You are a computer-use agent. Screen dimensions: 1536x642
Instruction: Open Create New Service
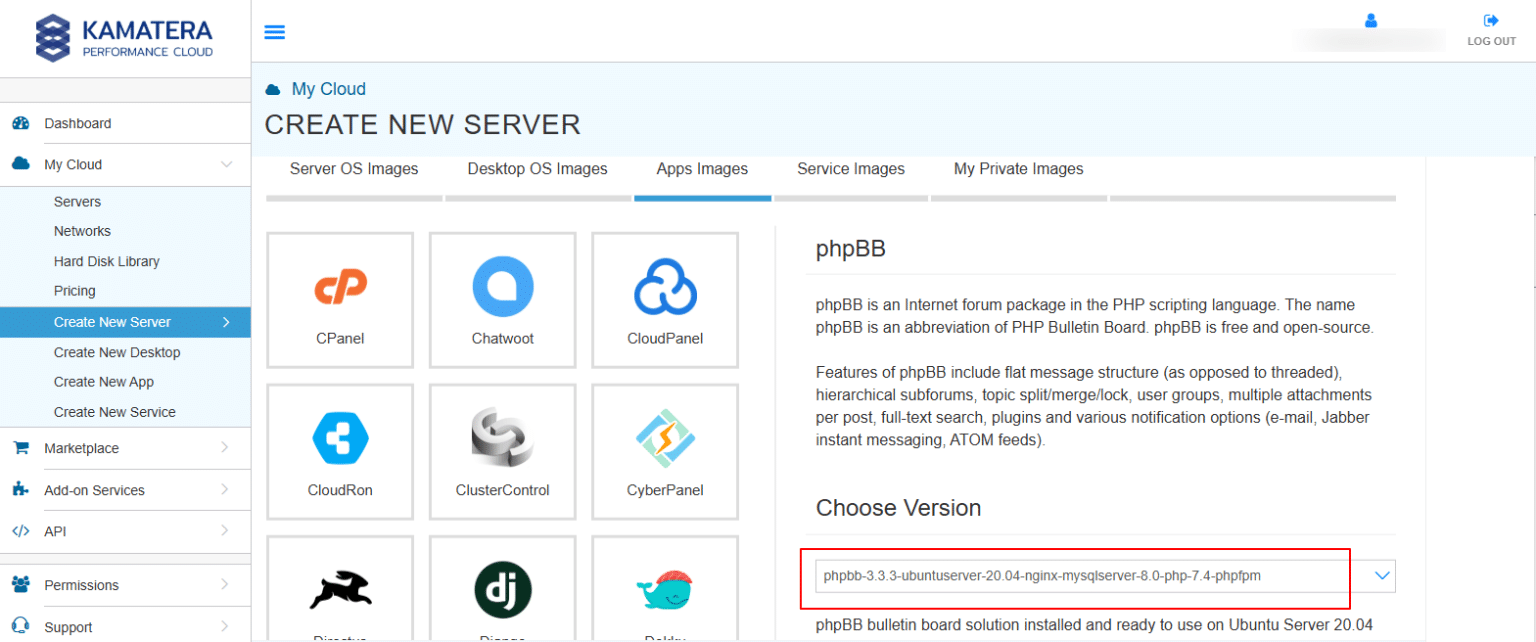click(x=115, y=412)
